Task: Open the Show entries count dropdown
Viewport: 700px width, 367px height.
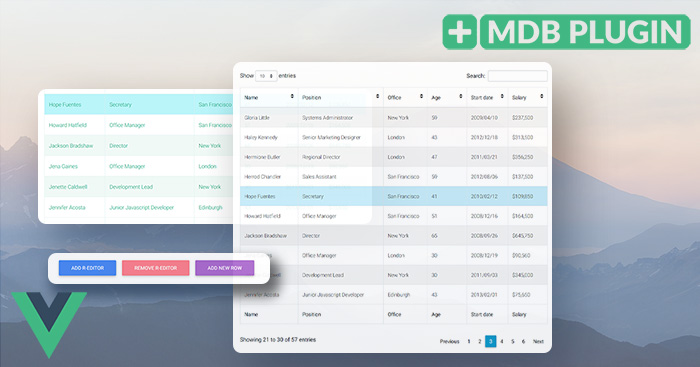Action: click(x=266, y=76)
